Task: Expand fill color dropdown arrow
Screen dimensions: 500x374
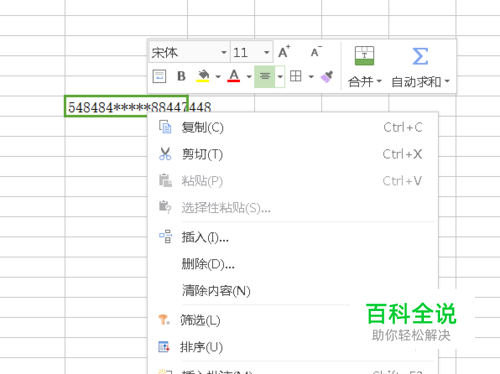Action: coord(218,77)
